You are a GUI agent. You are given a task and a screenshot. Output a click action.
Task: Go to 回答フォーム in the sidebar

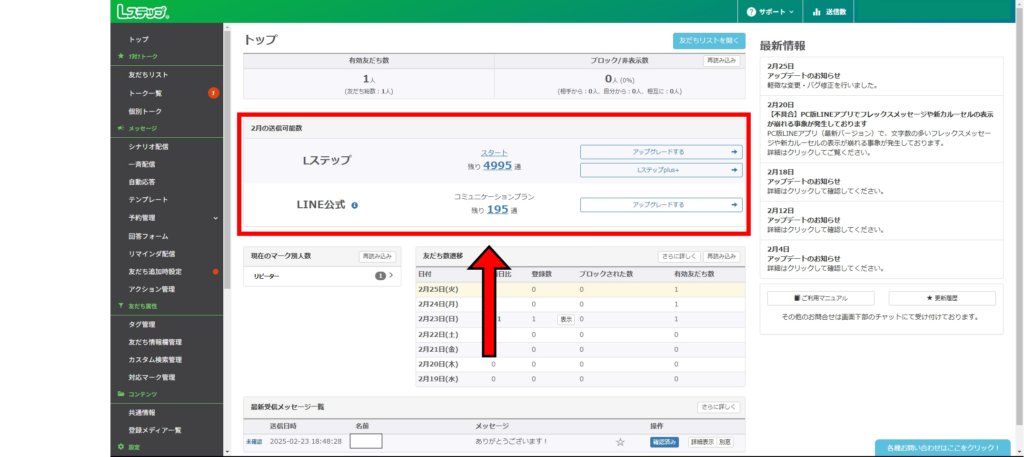[x=146, y=235]
